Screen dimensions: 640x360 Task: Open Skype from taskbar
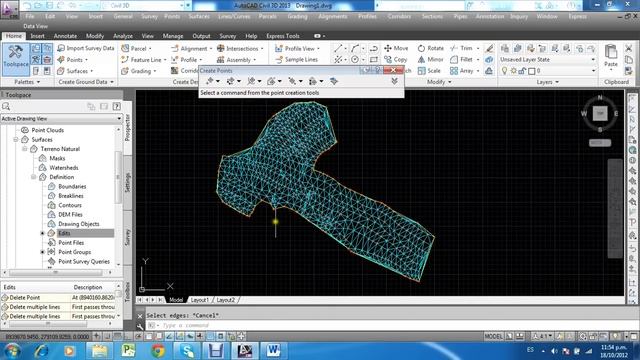[187, 351]
